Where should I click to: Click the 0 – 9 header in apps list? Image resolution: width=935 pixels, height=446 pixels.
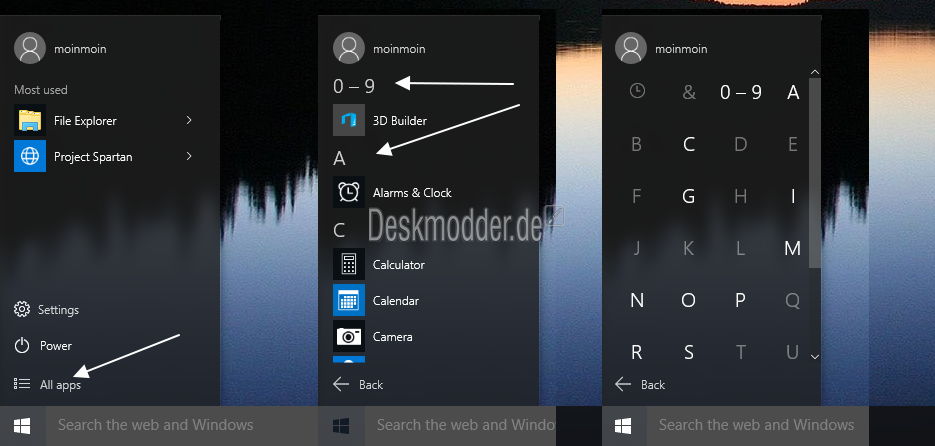tap(354, 86)
